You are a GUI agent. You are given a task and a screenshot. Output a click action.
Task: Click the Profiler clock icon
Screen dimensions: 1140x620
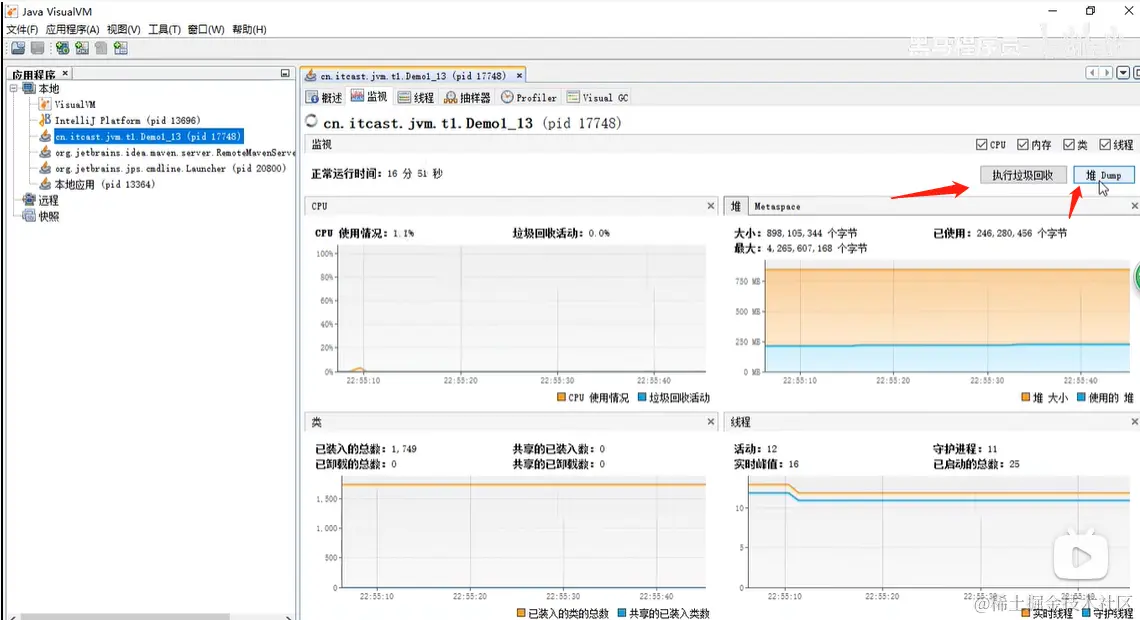click(x=507, y=97)
